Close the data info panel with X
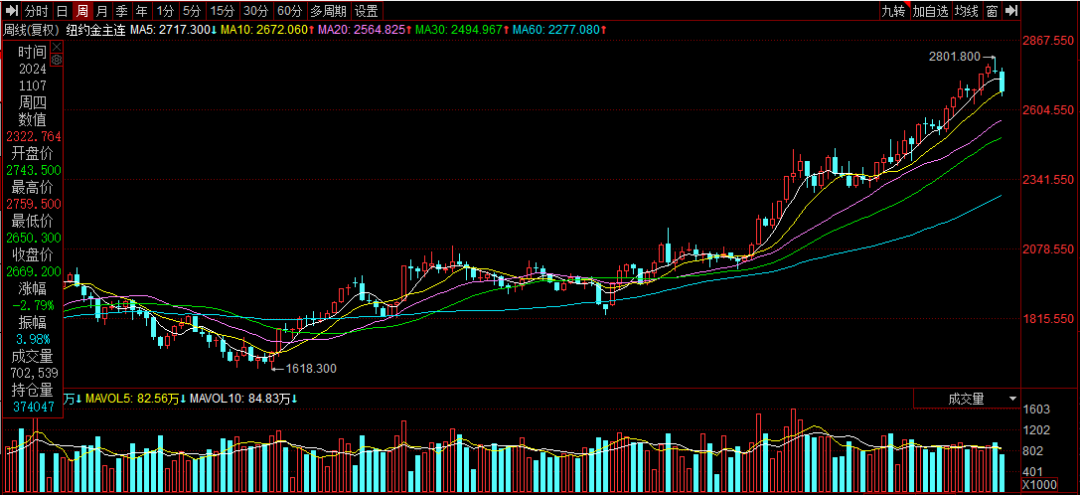The height and width of the screenshot is (495, 1080). point(56,46)
